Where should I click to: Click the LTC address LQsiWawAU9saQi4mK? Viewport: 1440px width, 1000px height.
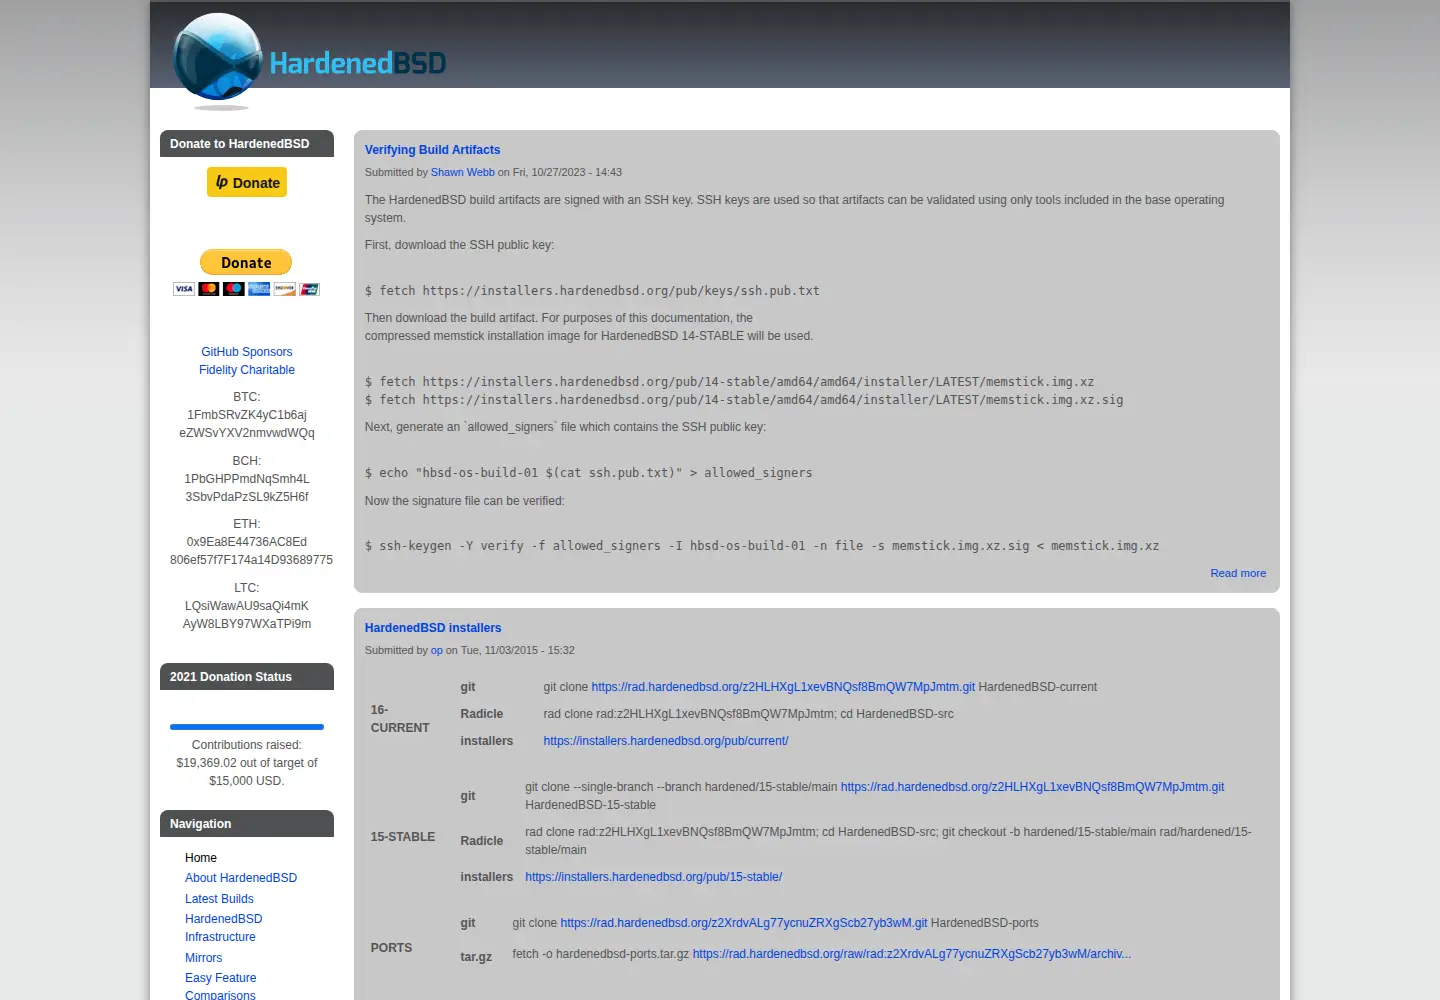coord(247,606)
